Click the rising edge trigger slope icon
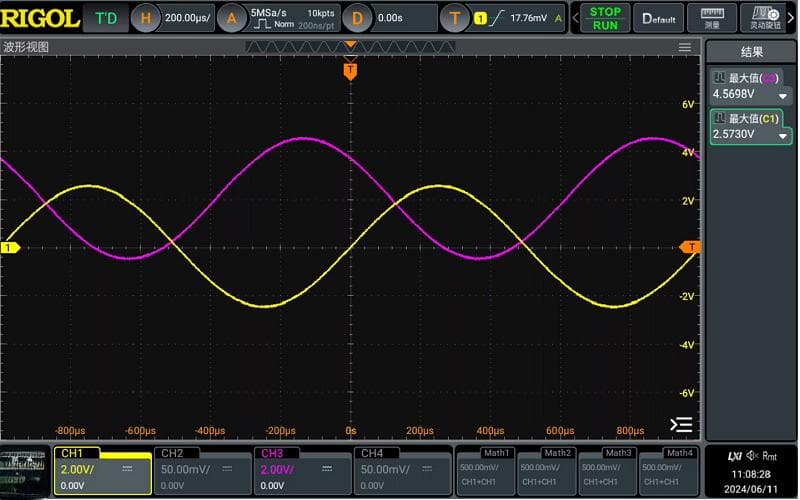 (496, 18)
